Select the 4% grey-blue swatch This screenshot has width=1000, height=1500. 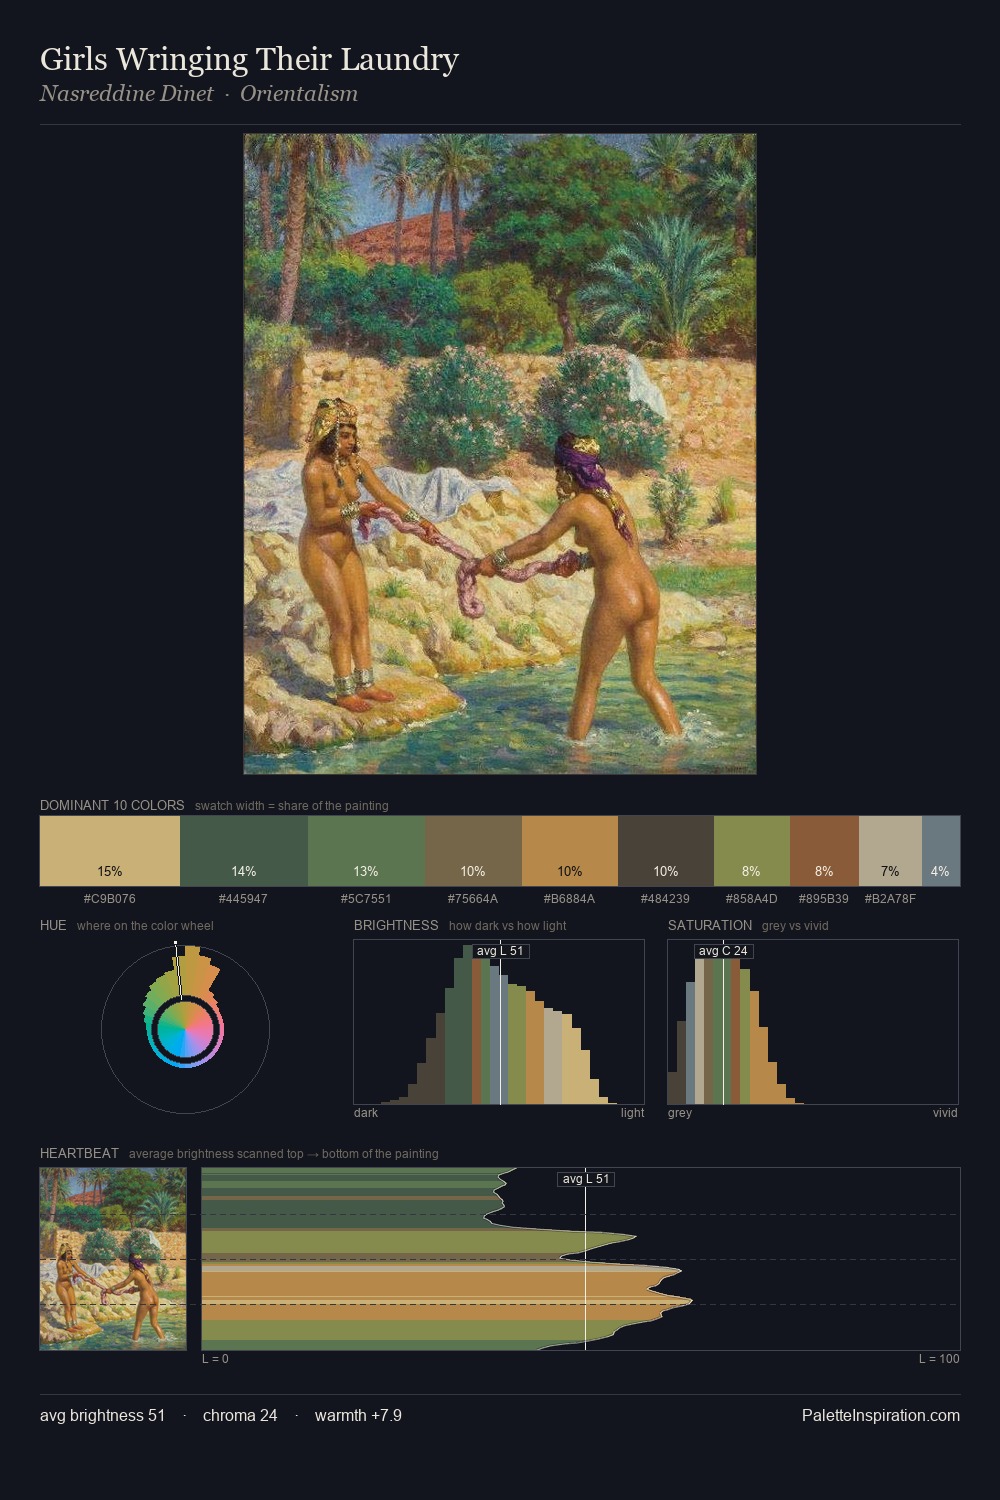[x=941, y=851]
